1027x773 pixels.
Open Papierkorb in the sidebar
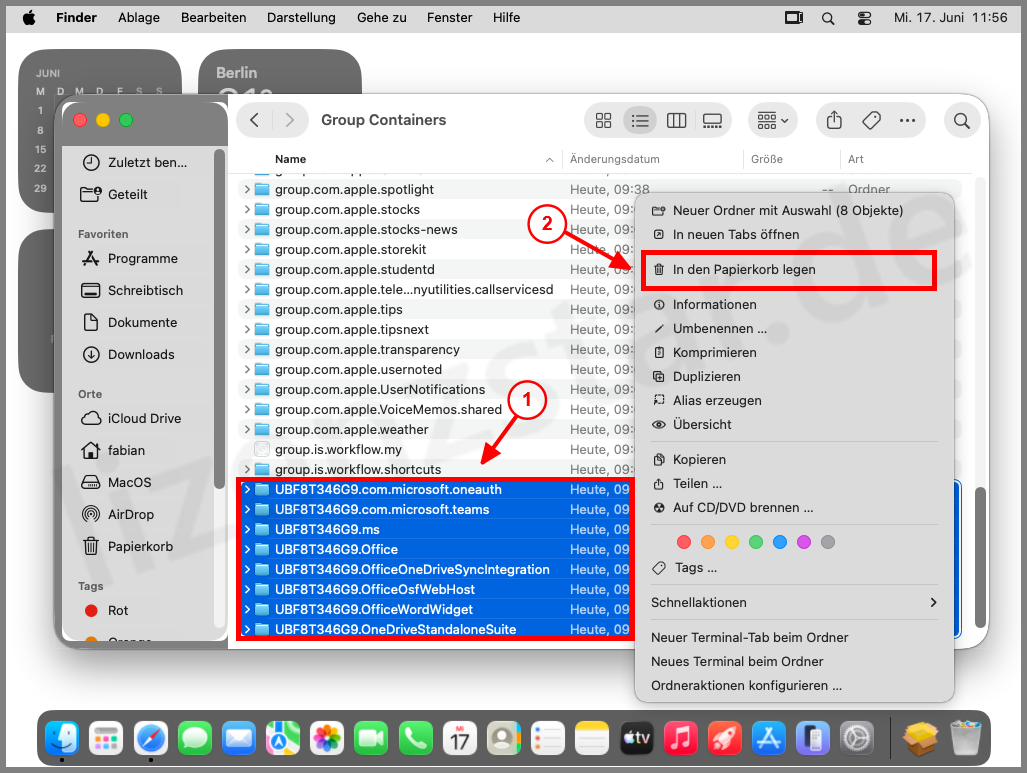[x=127, y=546]
